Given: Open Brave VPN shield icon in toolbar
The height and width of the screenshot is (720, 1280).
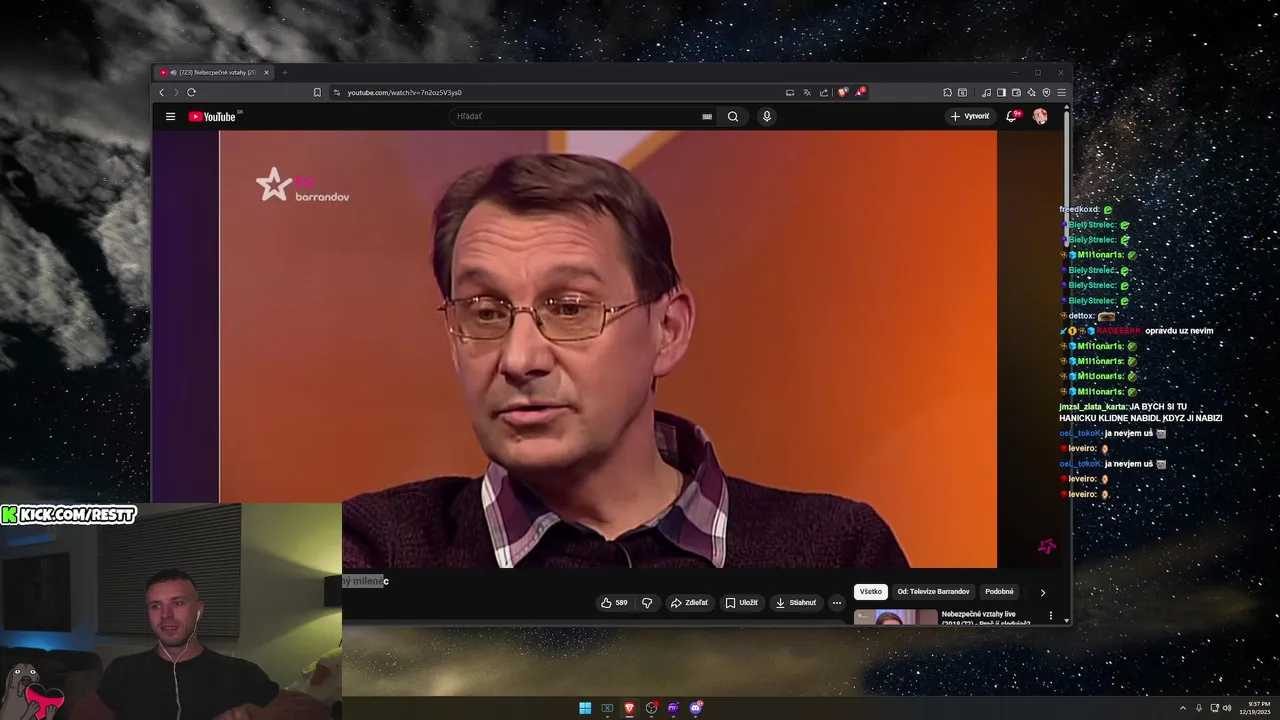Looking at the screenshot, I should [x=1046, y=92].
